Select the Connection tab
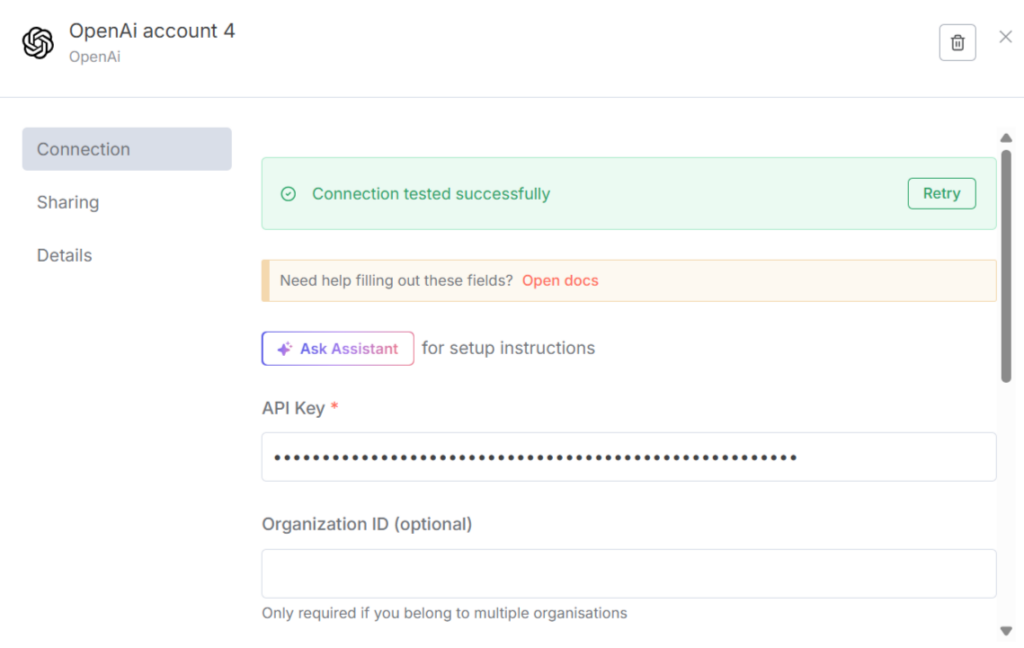 [x=127, y=149]
